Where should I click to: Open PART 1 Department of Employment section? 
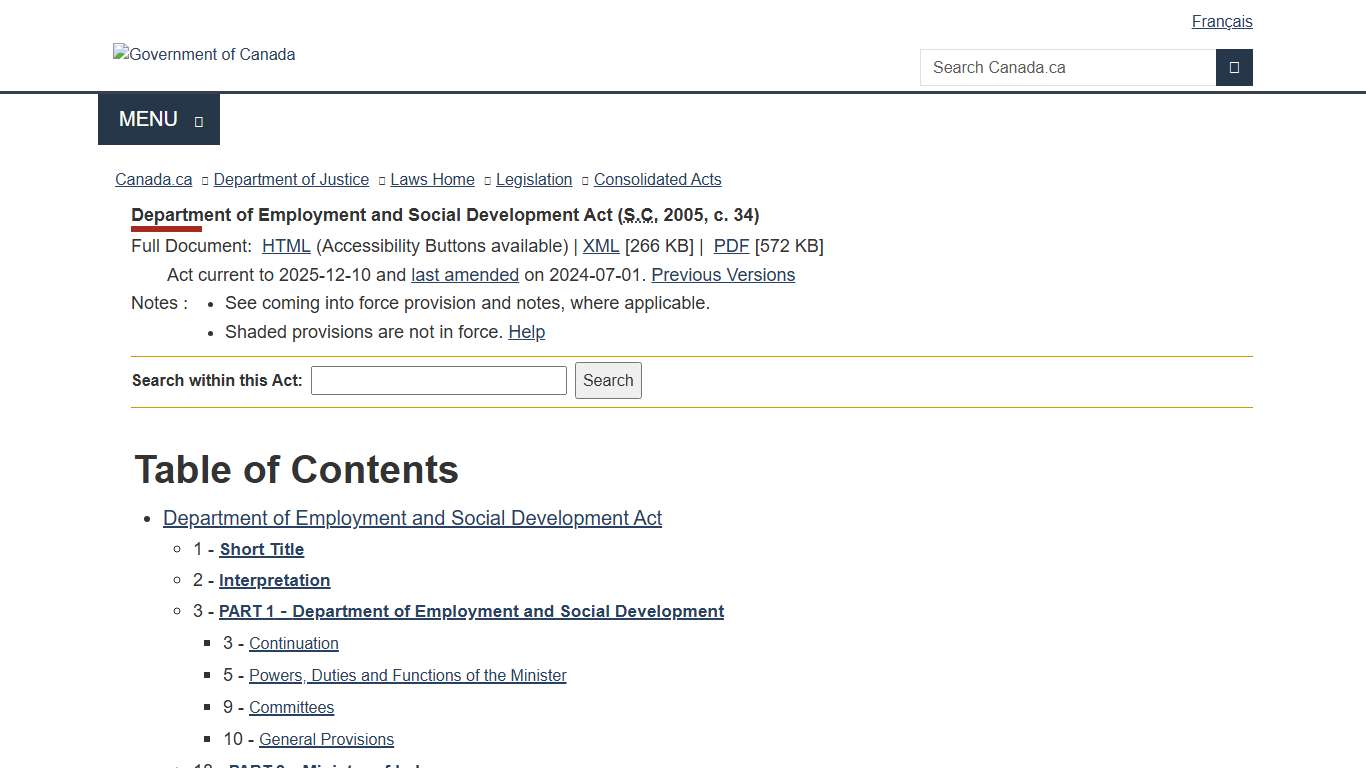click(471, 611)
